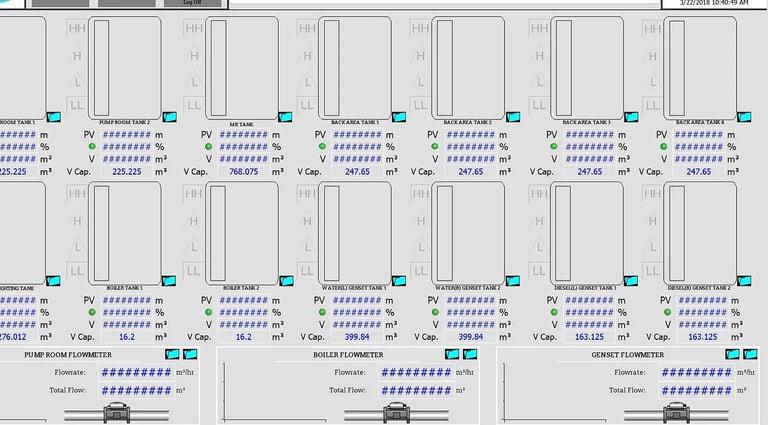
Task: Open cyan trend icon beside Diesel(L) Genset Tank 1
Action: tap(631, 281)
